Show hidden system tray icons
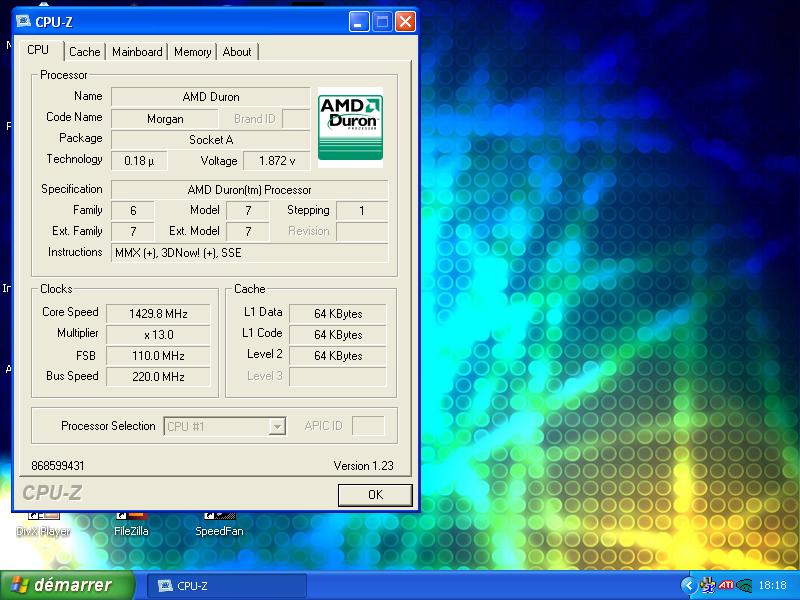Screen dimensions: 800x600 point(688,585)
